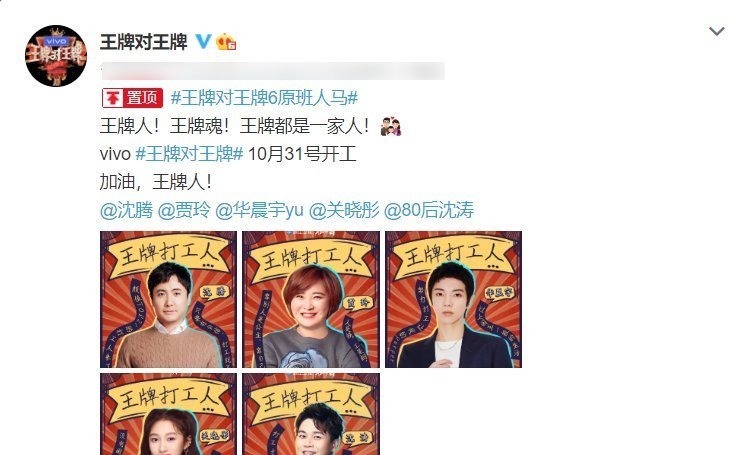Visit the @华晨宇yu mention

tap(259, 210)
